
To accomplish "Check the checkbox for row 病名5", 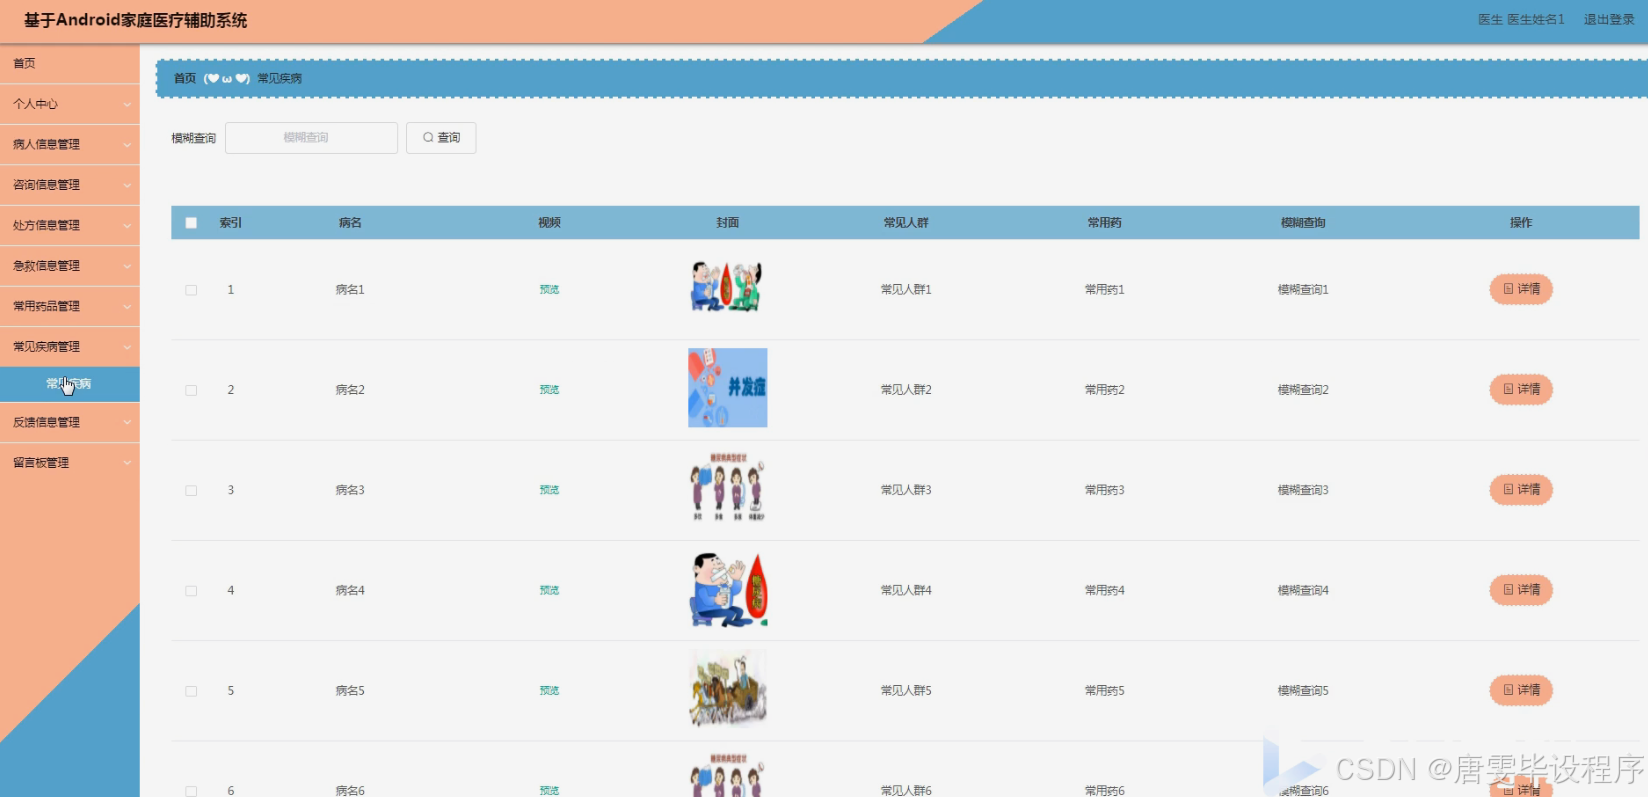I will pos(191,691).
